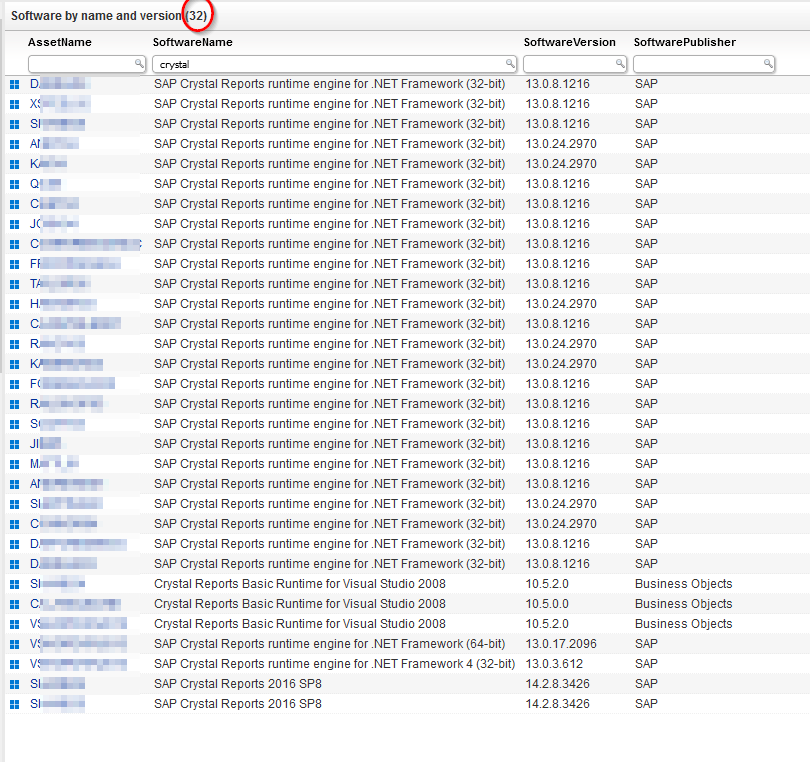810x762 pixels.
Task: Click the Windows icon on the 64-bit .NET Framework row
Action: click(x=14, y=644)
